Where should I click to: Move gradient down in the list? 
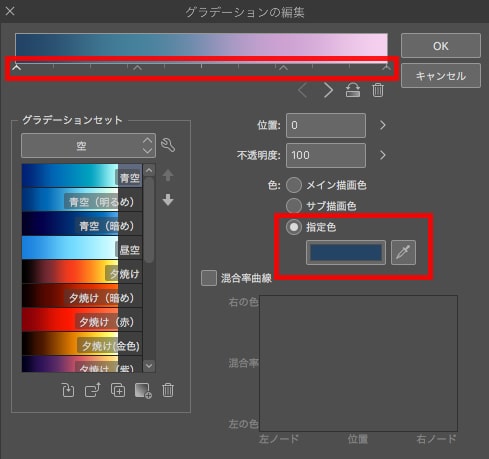pos(168,200)
